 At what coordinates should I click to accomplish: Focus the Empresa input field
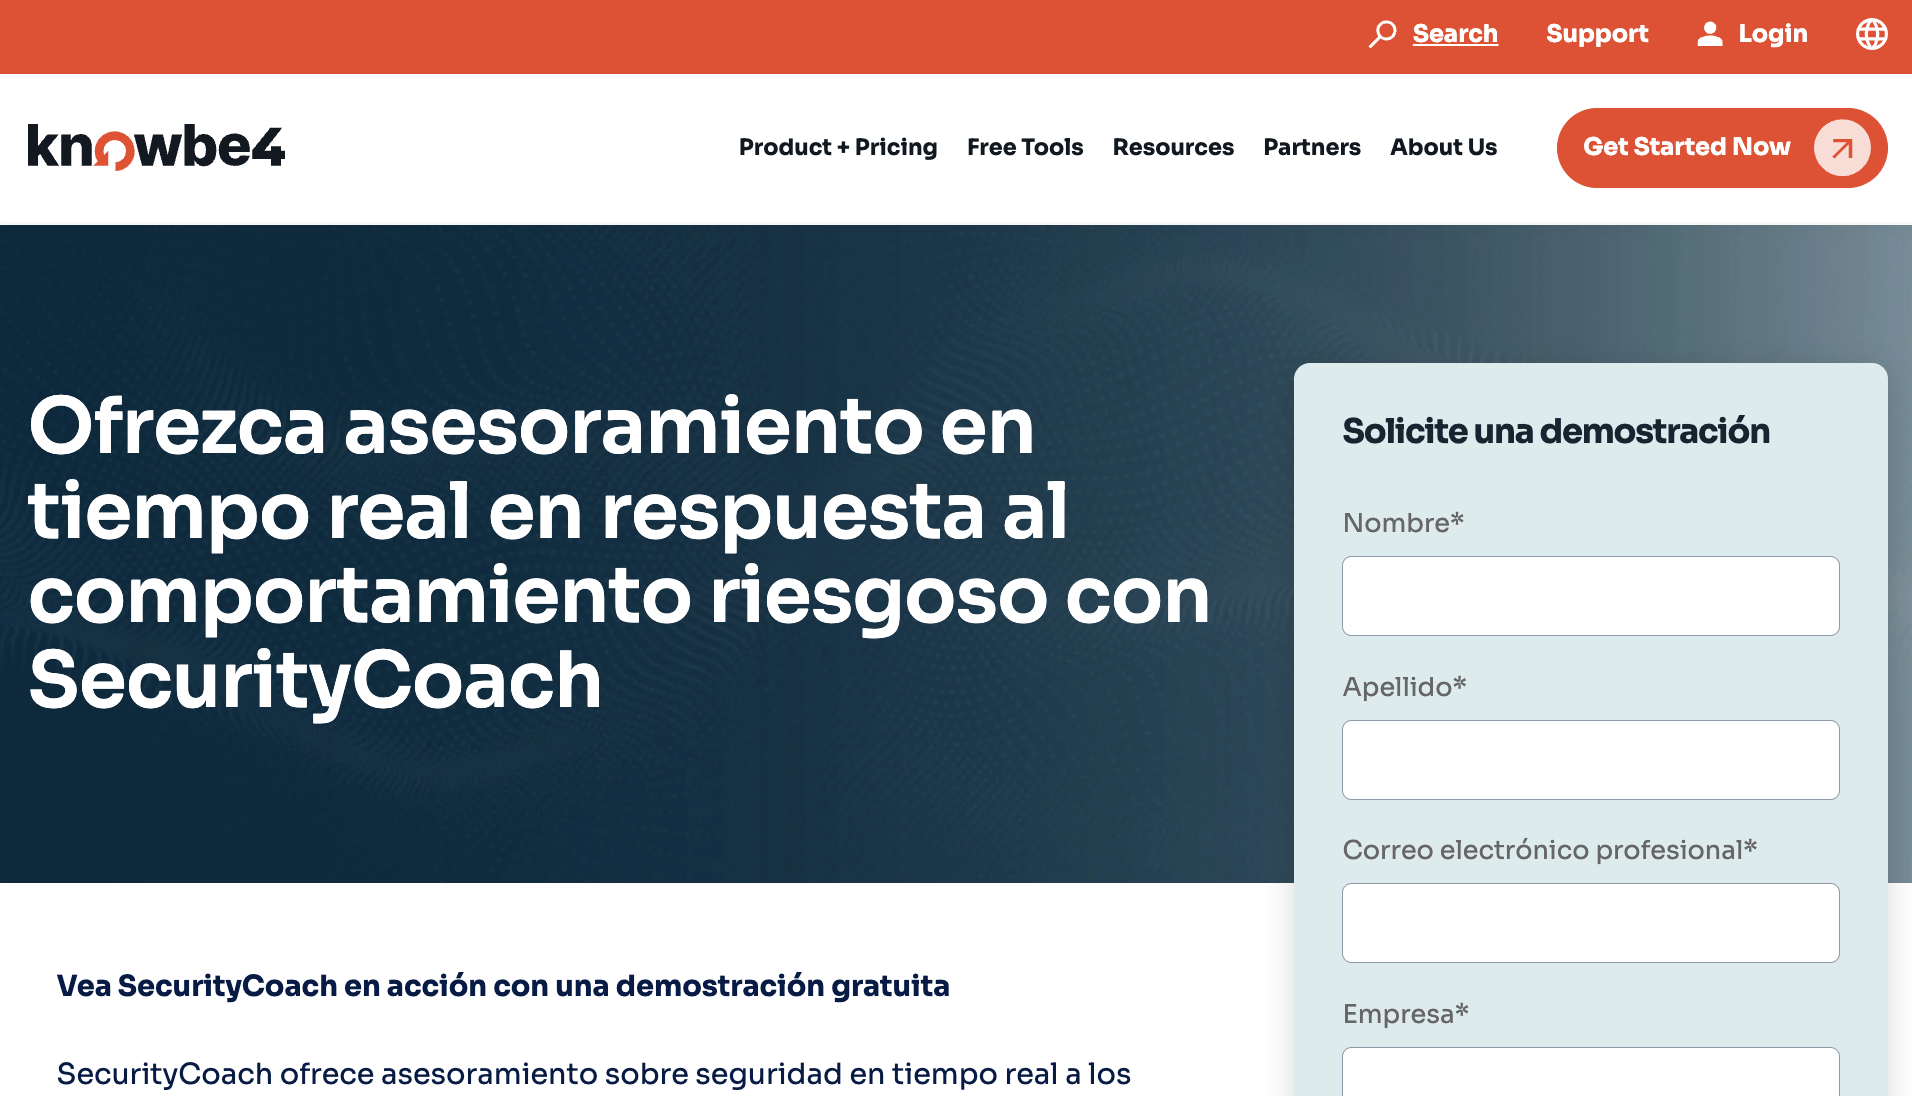pyautogui.click(x=1590, y=1072)
